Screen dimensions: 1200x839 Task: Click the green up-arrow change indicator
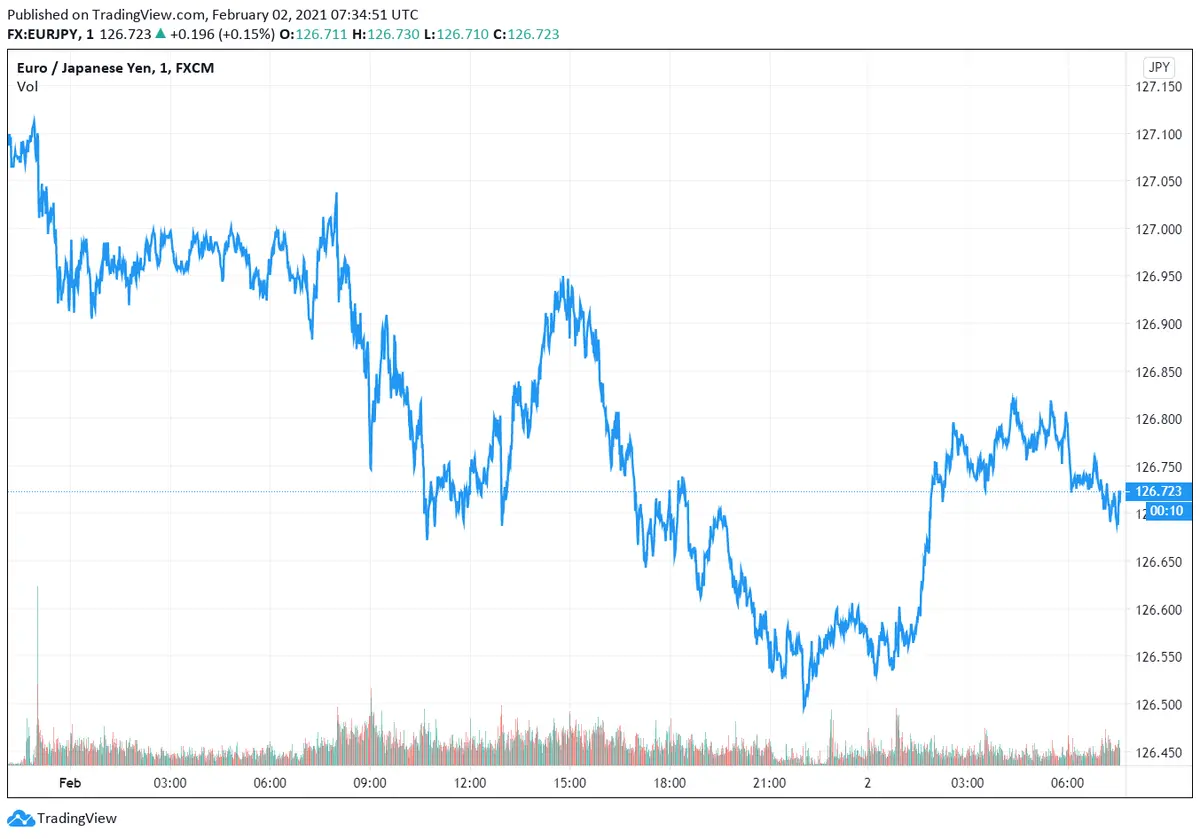pyautogui.click(x=160, y=34)
